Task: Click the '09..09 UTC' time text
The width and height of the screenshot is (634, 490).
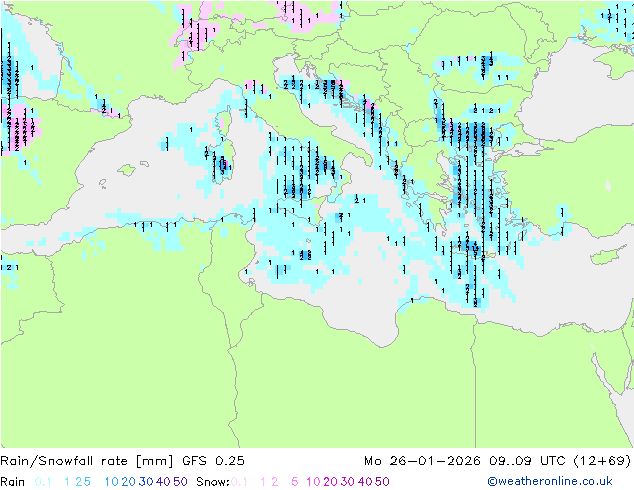Action: pos(526,461)
